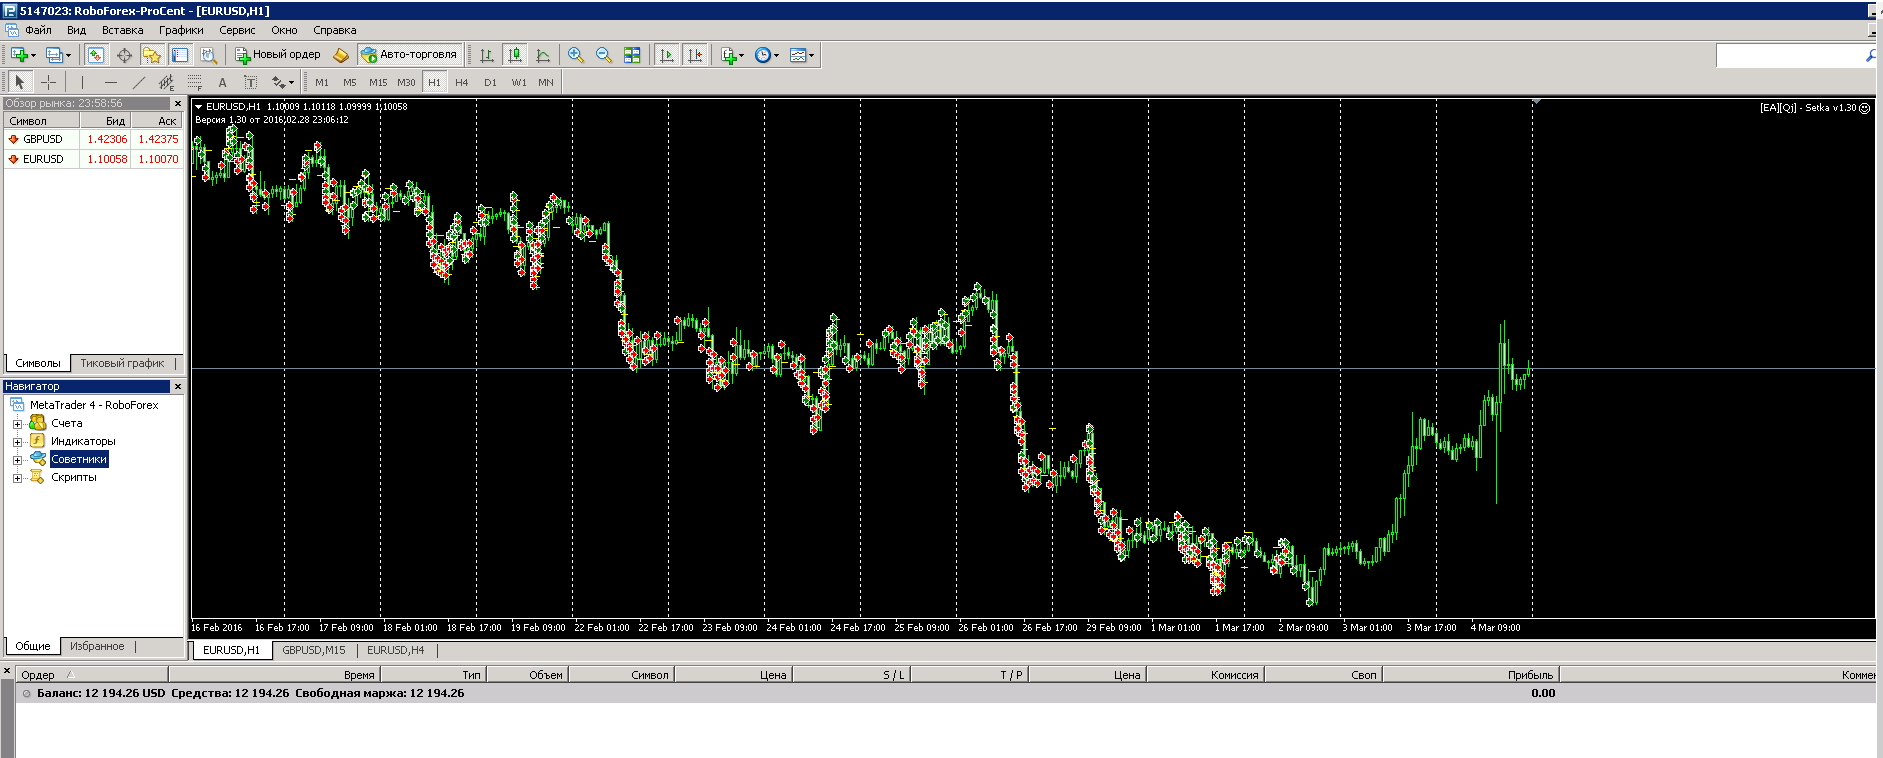Open the Data Window crosshair icon

tap(124, 55)
